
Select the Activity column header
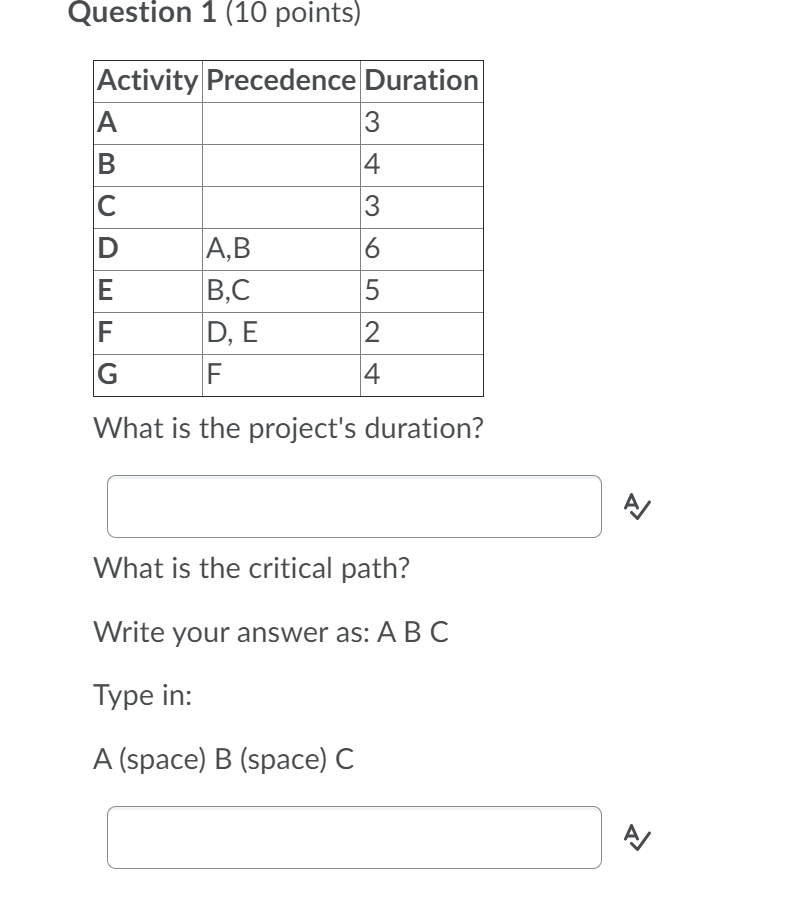tap(146, 81)
